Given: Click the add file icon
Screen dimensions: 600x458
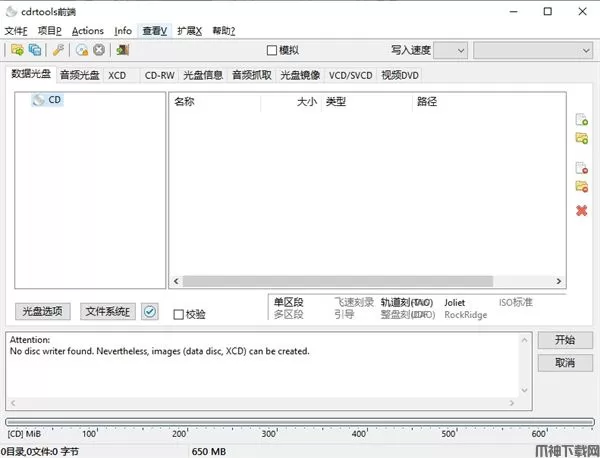Looking at the screenshot, I should tap(582, 119).
